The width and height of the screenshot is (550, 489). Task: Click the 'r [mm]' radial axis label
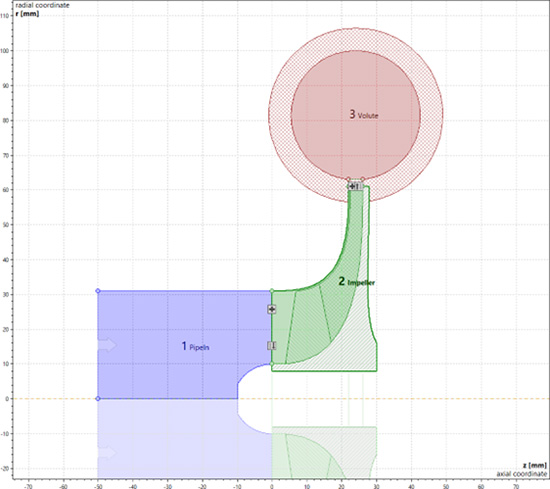27,14
